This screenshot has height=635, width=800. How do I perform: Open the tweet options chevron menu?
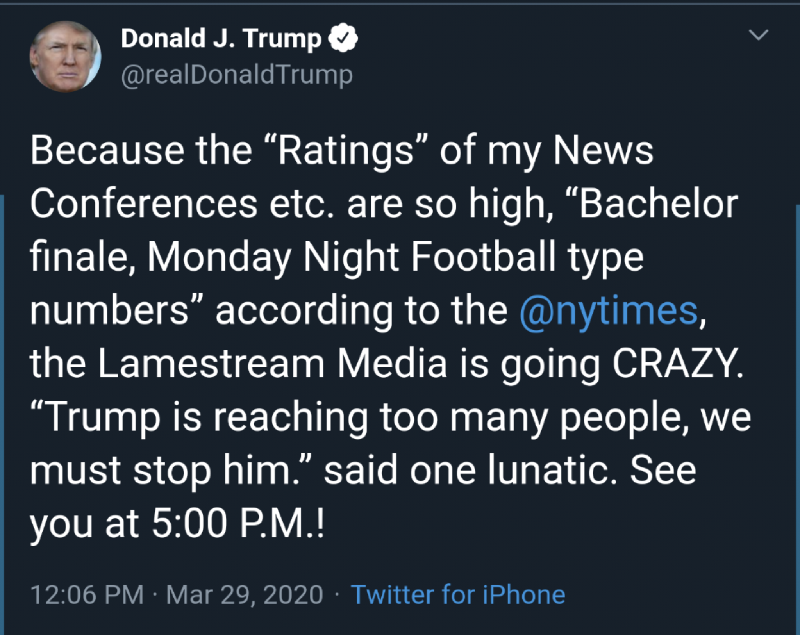(x=758, y=35)
